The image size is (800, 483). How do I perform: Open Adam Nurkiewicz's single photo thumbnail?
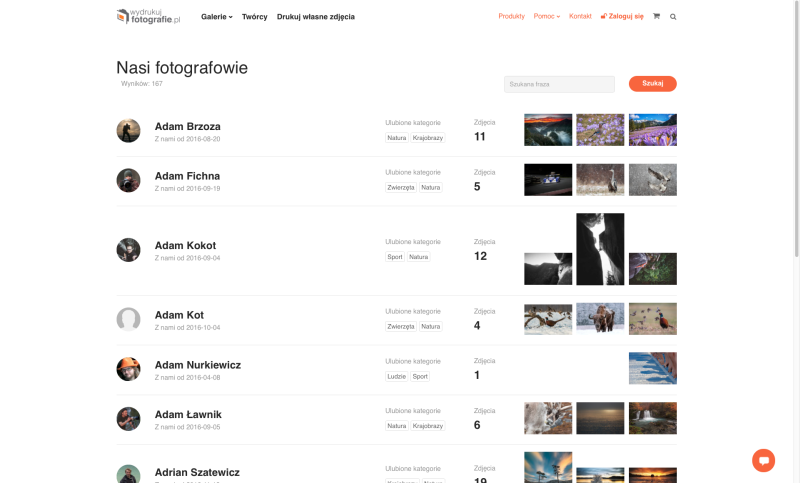[x=653, y=368]
